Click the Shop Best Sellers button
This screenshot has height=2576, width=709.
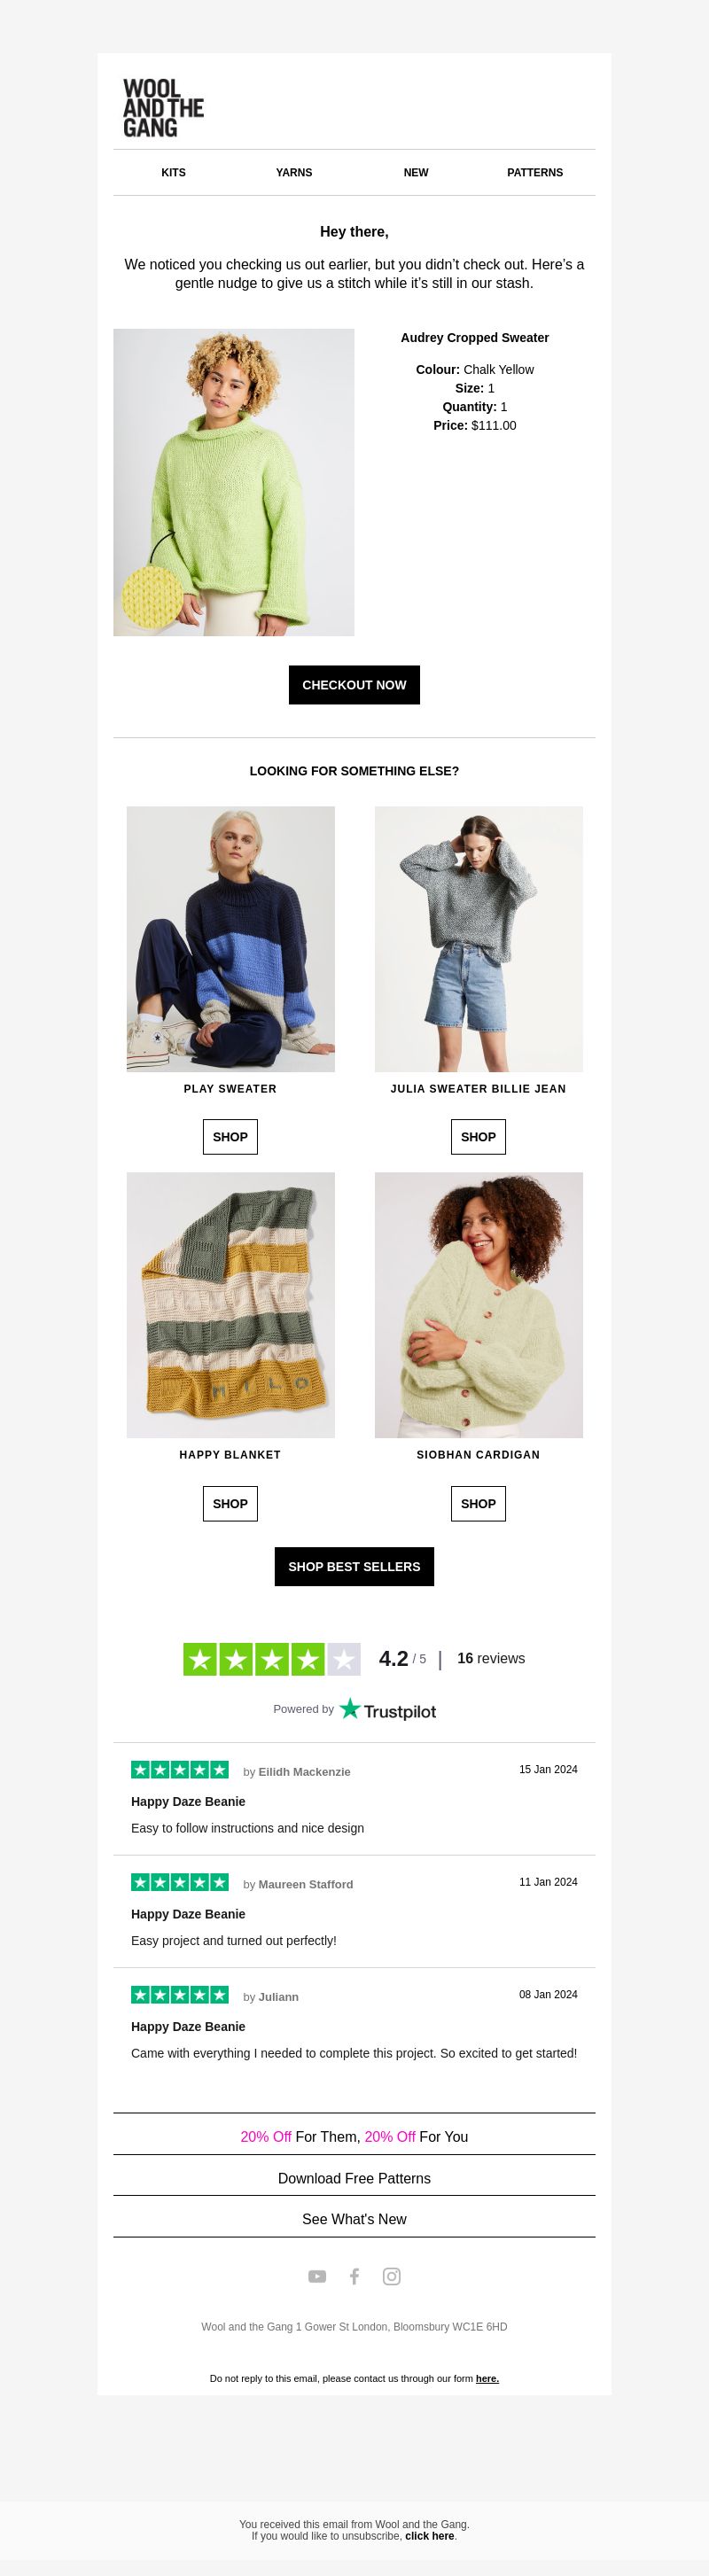coord(354,1566)
